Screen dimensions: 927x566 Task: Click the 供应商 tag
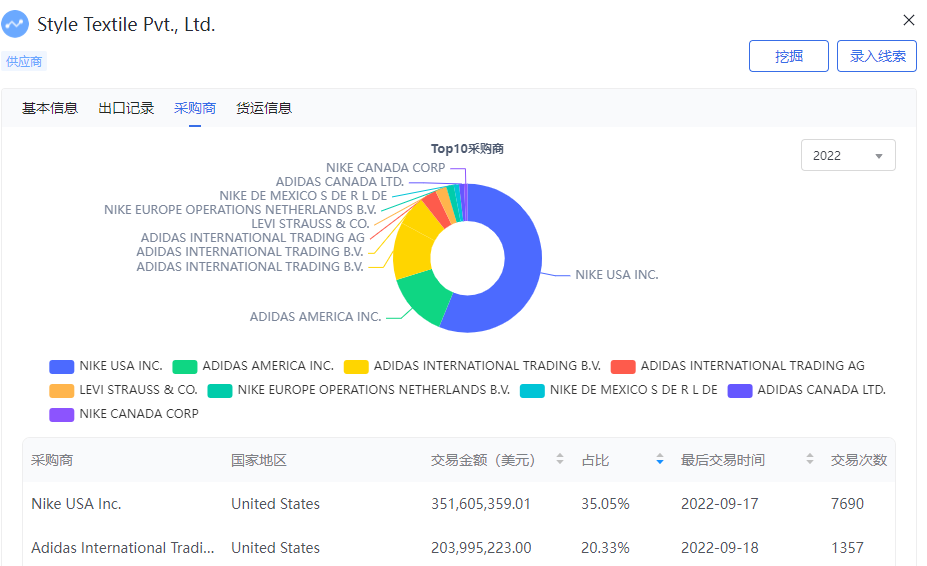point(24,62)
